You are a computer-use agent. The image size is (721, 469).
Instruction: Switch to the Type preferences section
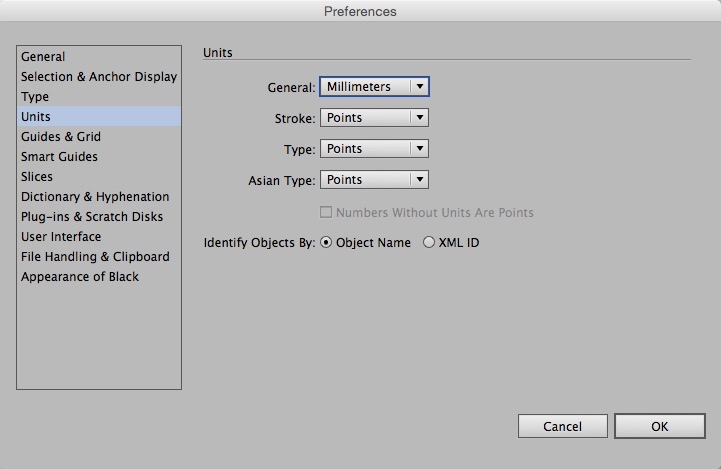(x=35, y=97)
